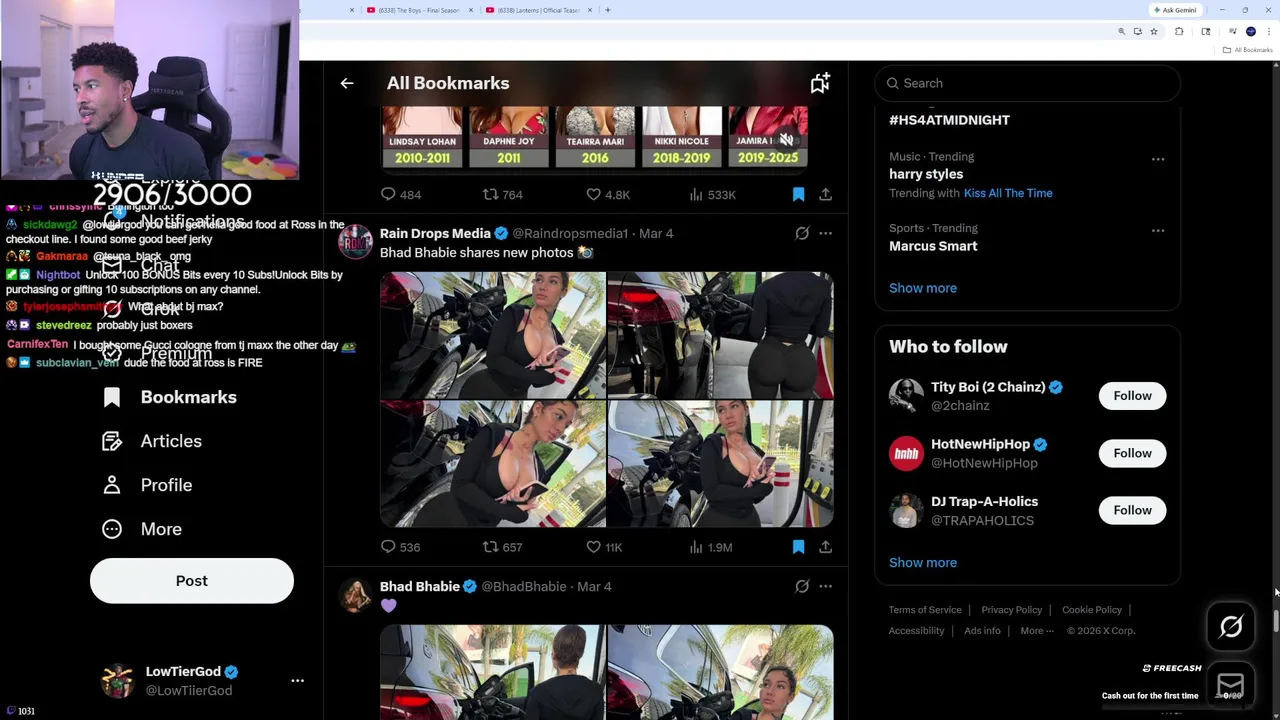The width and height of the screenshot is (1280, 720).
Task: Select Bookmarks in the sidebar
Action: (x=170, y=397)
